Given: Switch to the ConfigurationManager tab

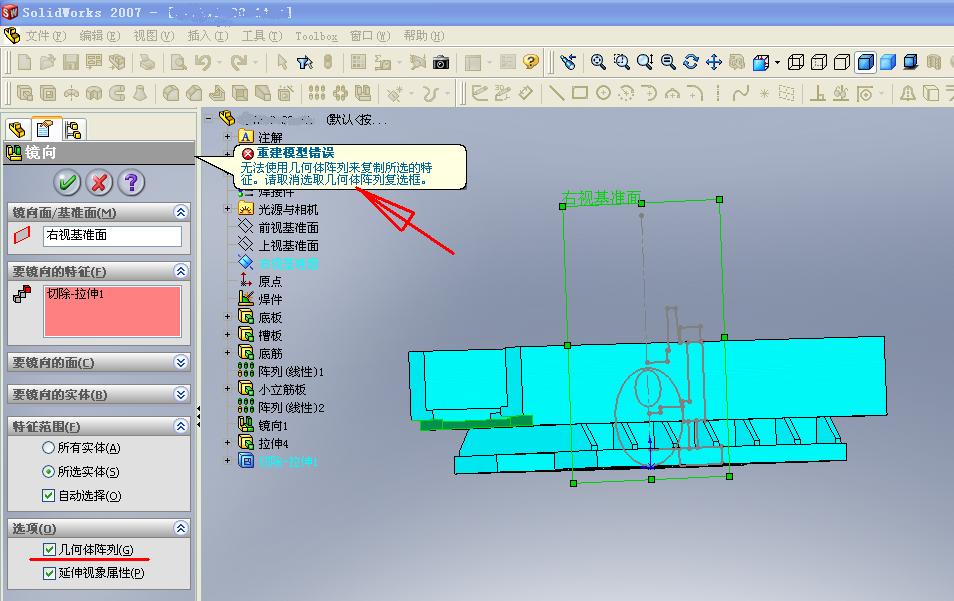Looking at the screenshot, I should click(73, 130).
